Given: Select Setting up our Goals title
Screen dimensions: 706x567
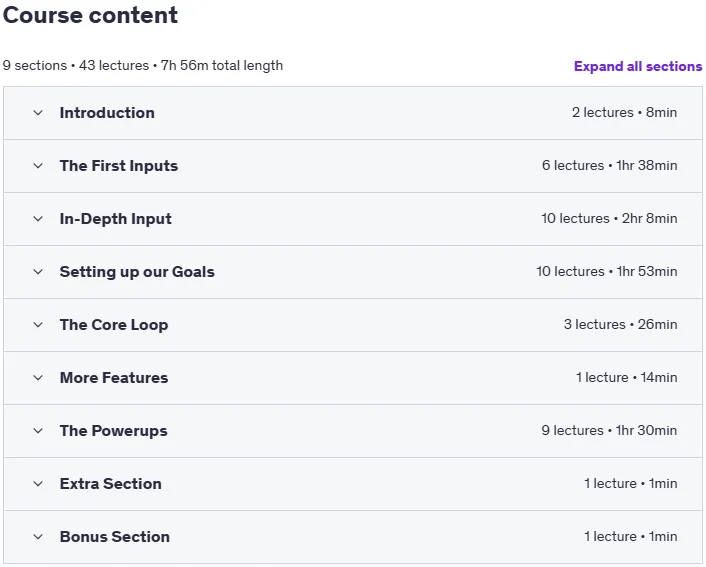Looking at the screenshot, I should [137, 272].
